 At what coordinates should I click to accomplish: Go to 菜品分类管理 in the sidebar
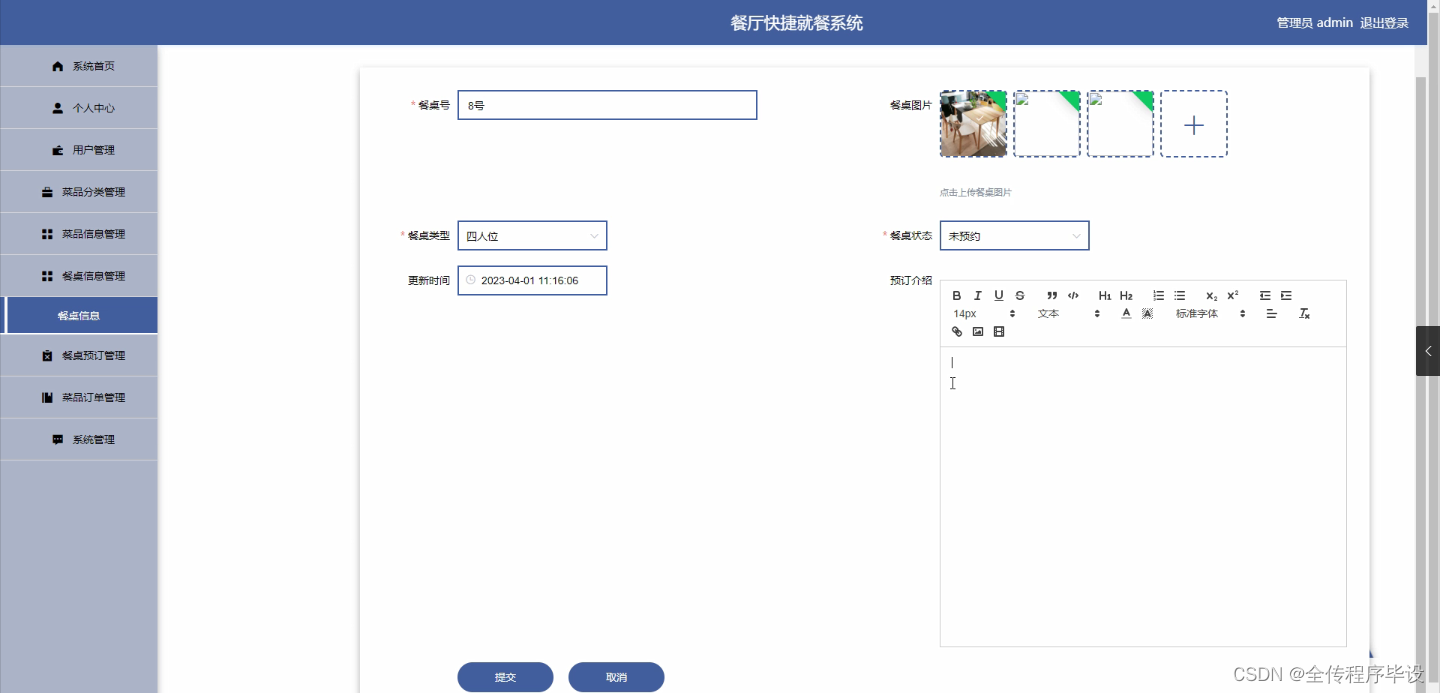[80, 191]
